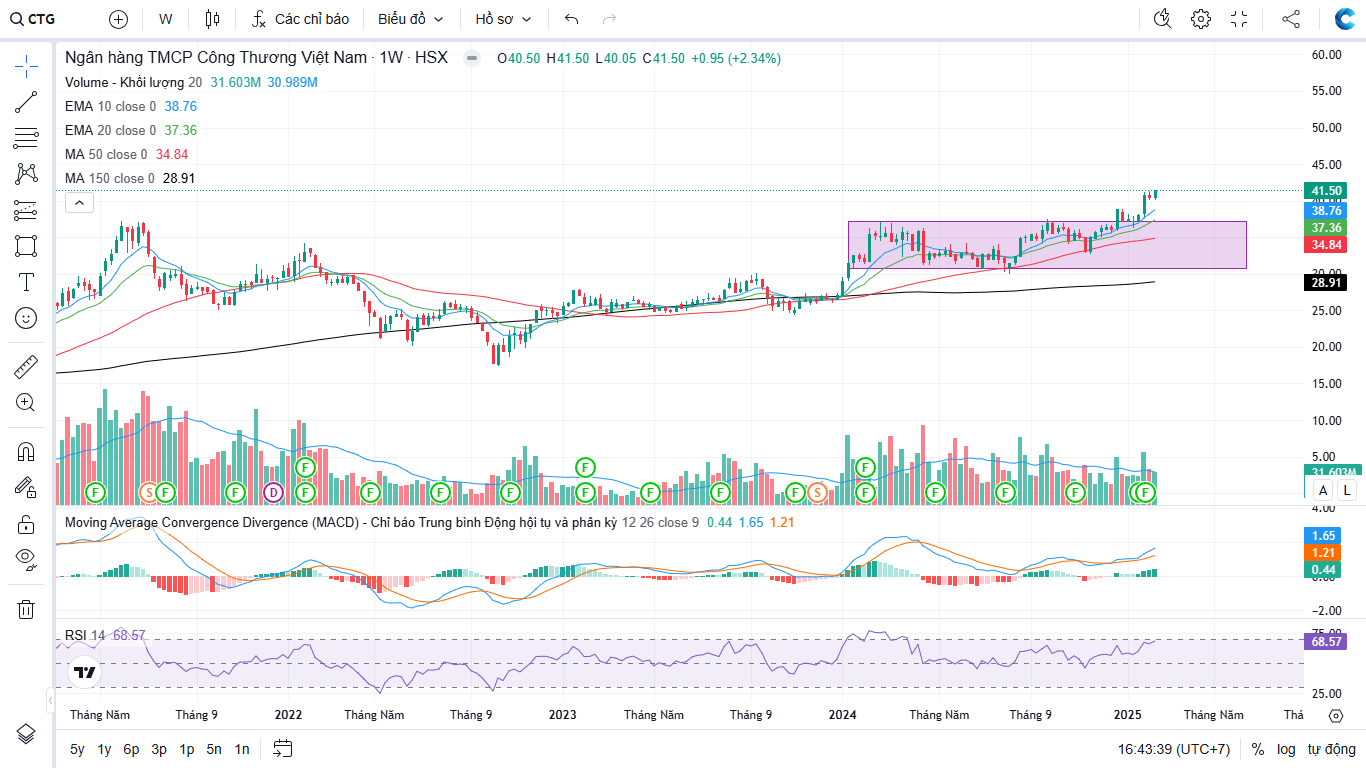
Task: Click the green 41.50 last price label
Action: pyautogui.click(x=1326, y=191)
